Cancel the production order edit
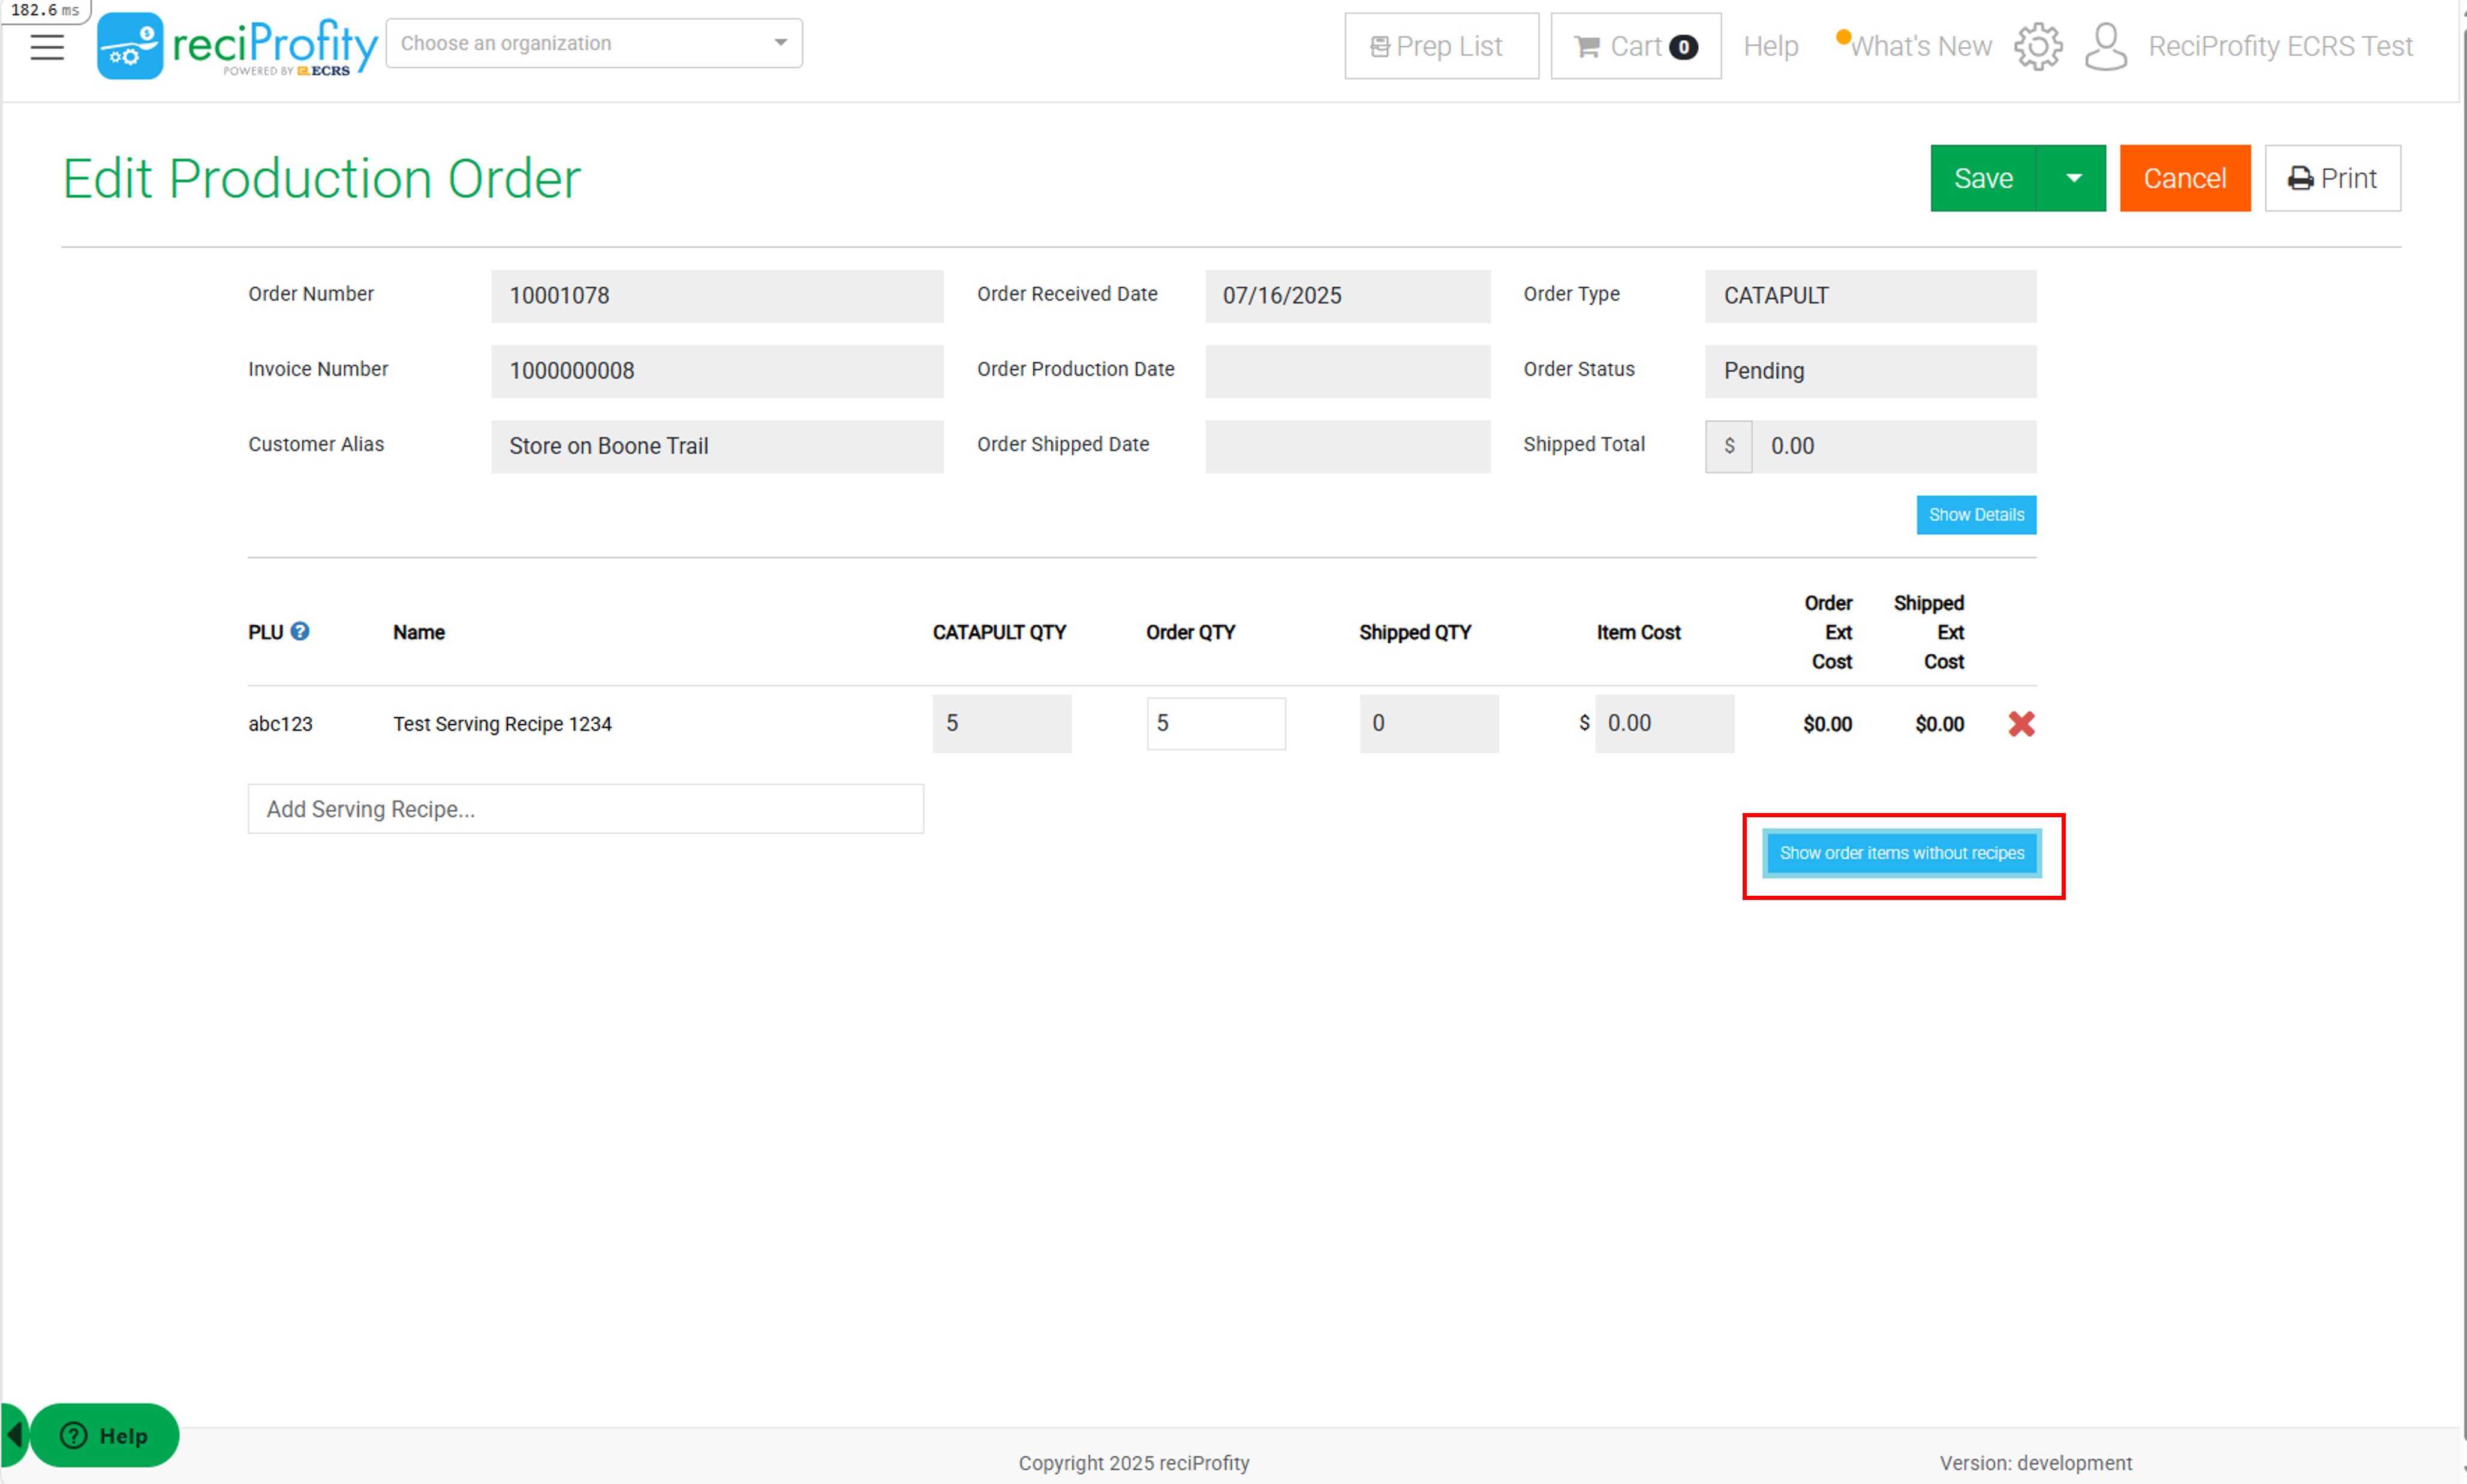Viewport: 2467px width, 1484px height. (x=2184, y=178)
